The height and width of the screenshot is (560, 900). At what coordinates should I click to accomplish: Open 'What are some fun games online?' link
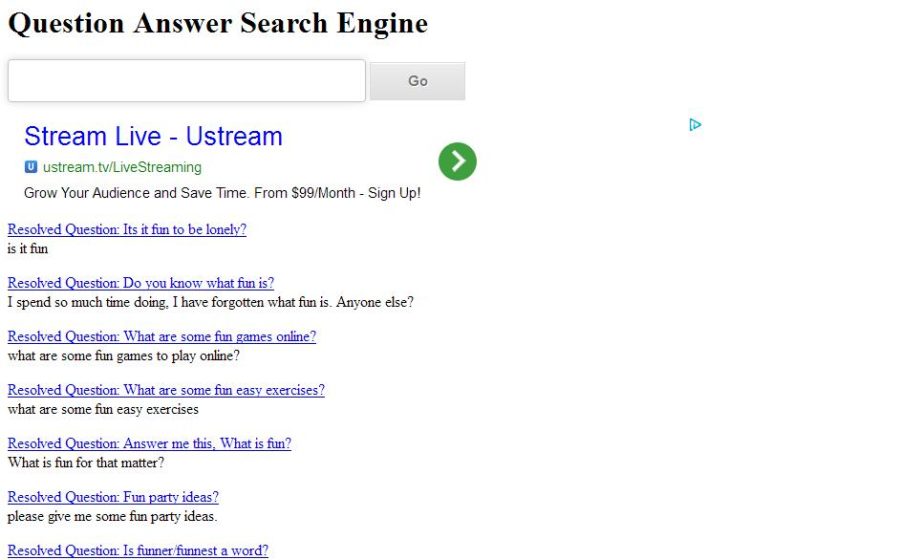tap(162, 336)
